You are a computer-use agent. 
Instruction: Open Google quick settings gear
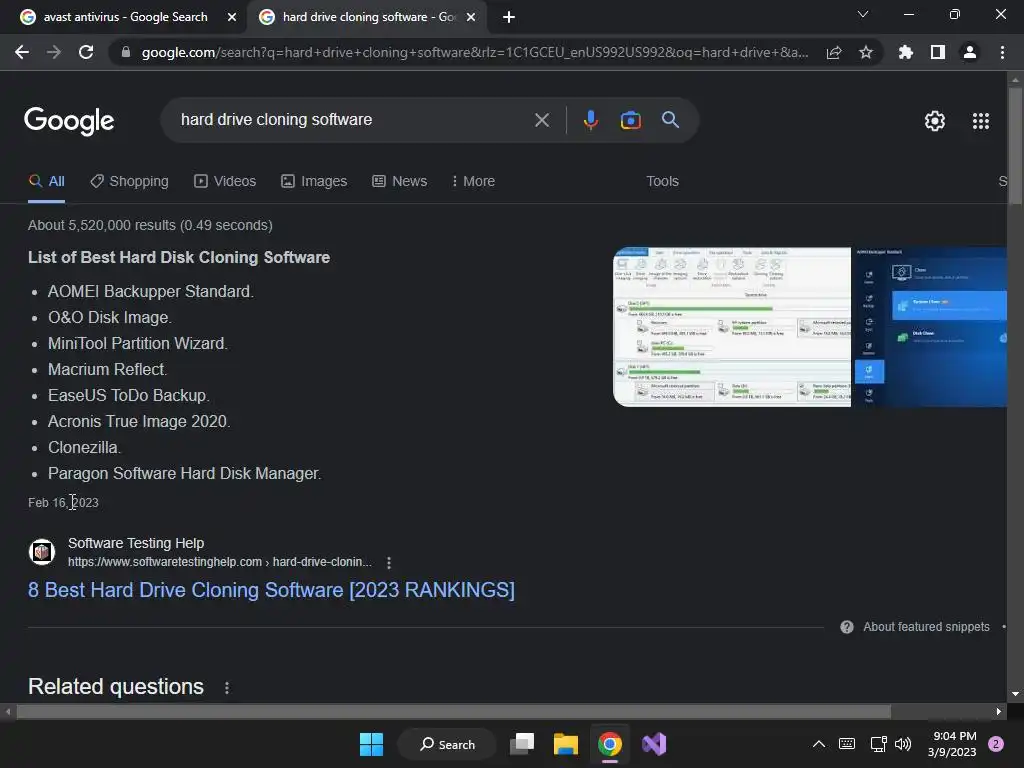click(x=935, y=121)
